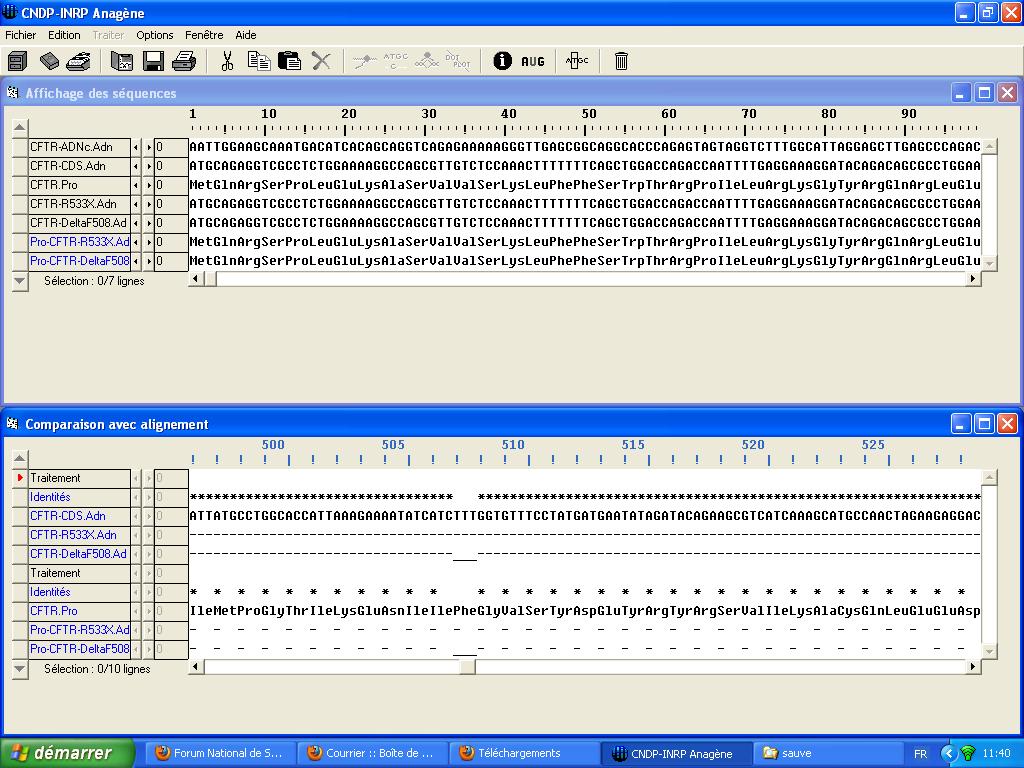Click the floppy disk save icon
1024x768 pixels.
pos(153,62)
